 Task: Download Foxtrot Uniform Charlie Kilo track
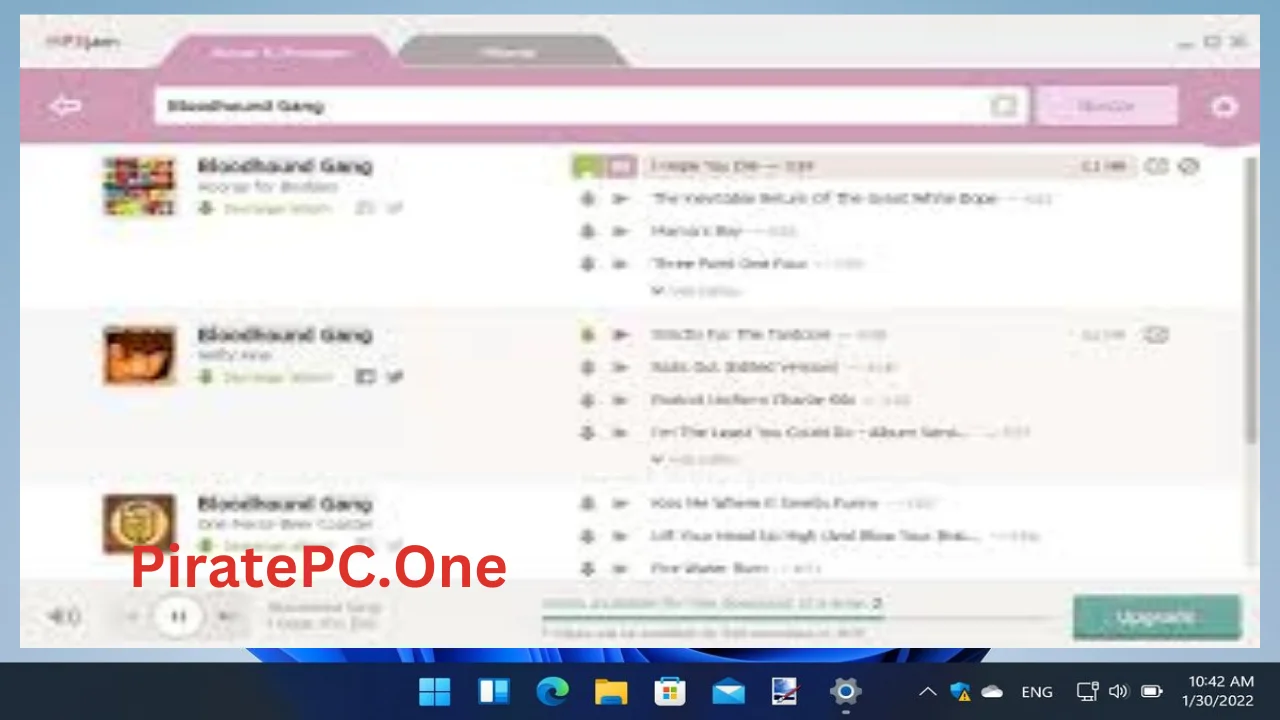587,400
